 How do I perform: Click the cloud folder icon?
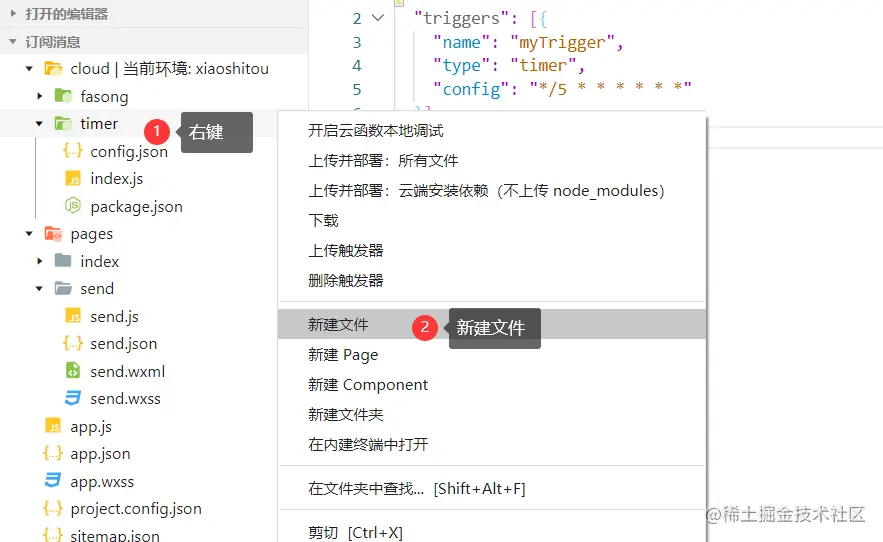coord(53,69)
